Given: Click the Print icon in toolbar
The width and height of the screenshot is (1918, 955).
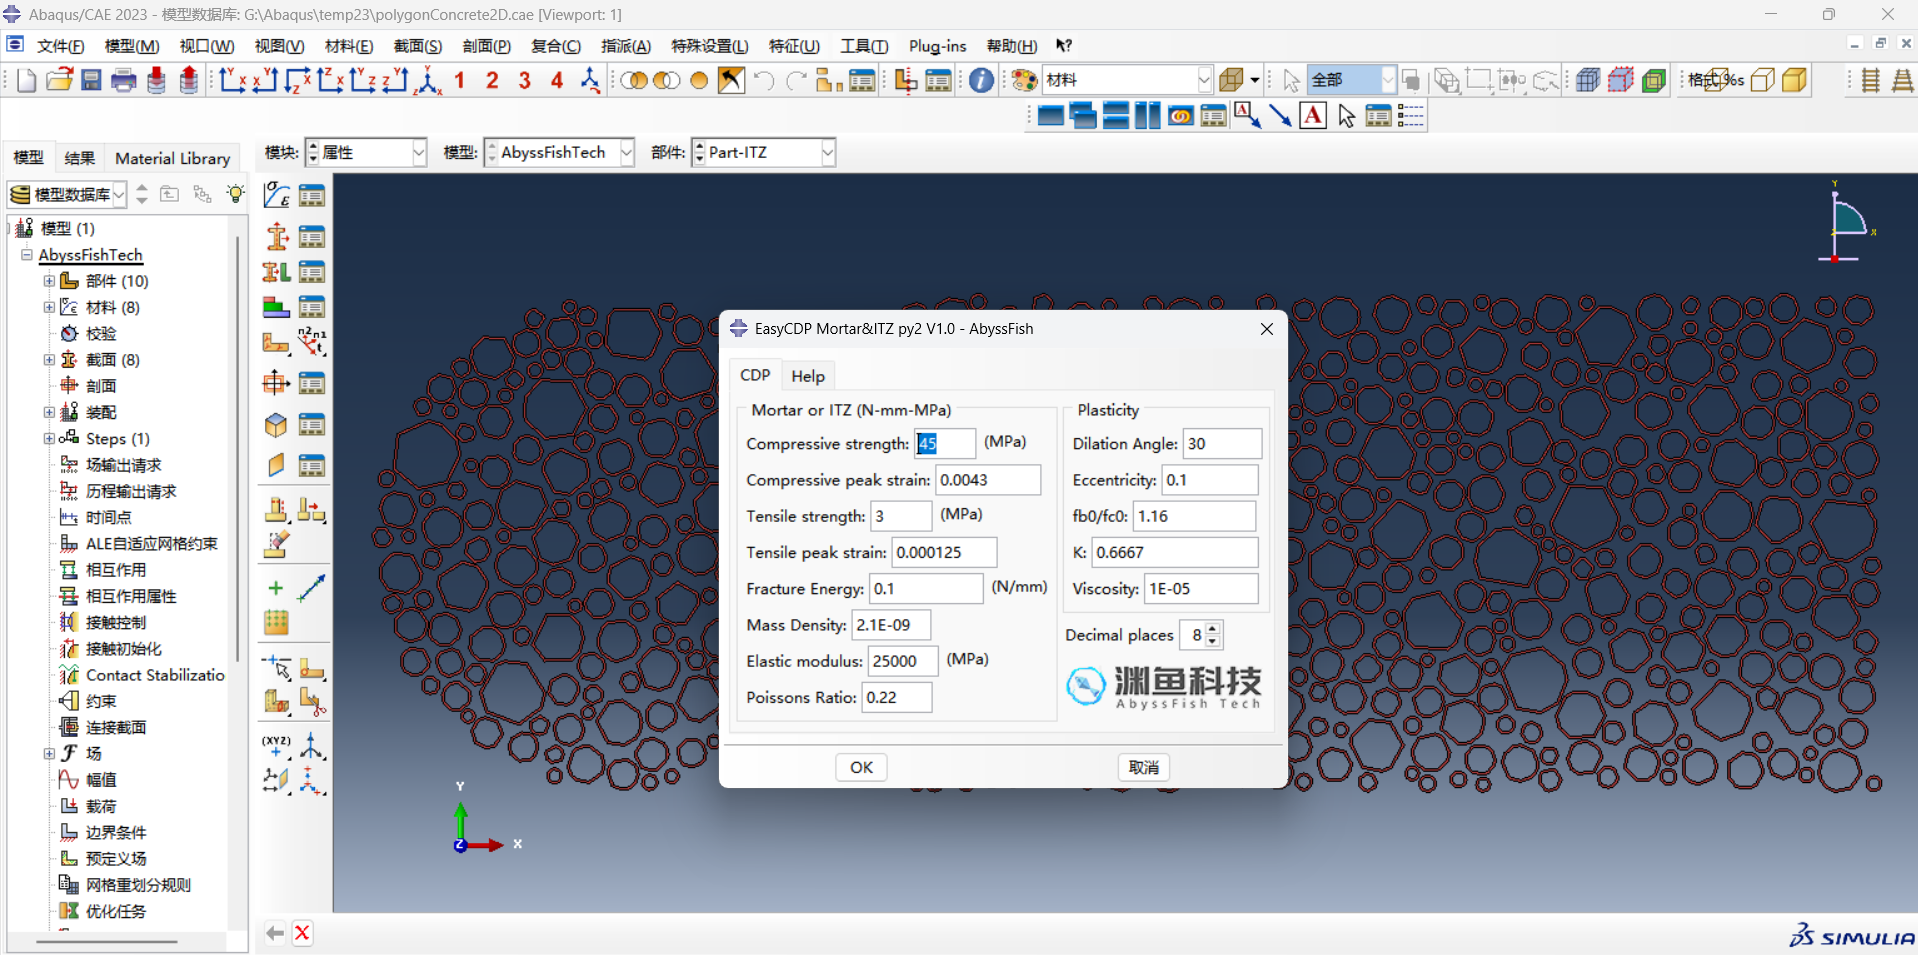Looking at the screenshot, I should click(124, 80).
